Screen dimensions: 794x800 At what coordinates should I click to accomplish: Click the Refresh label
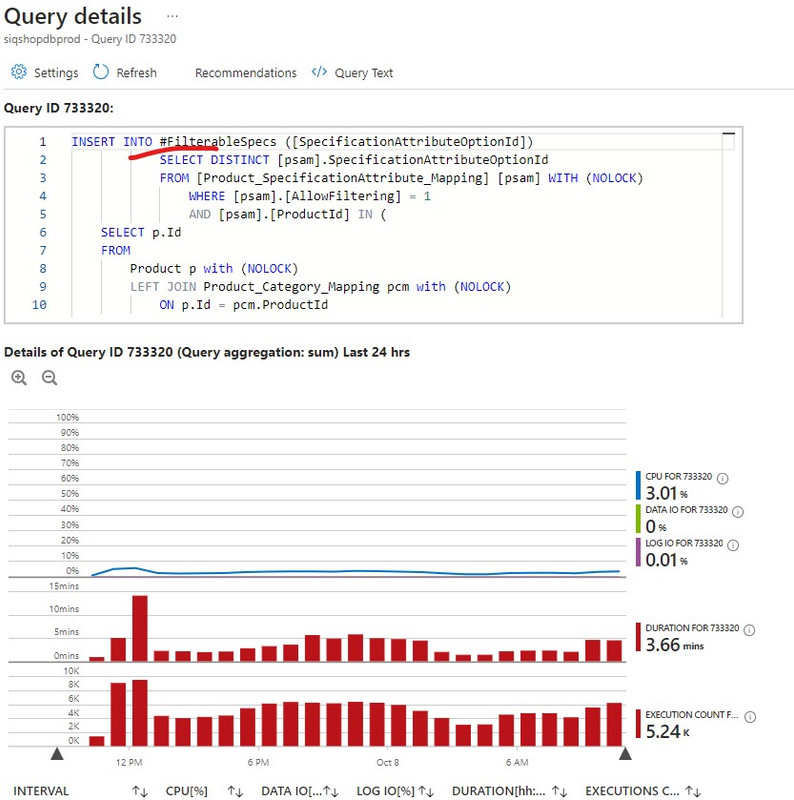pos(136,73)
